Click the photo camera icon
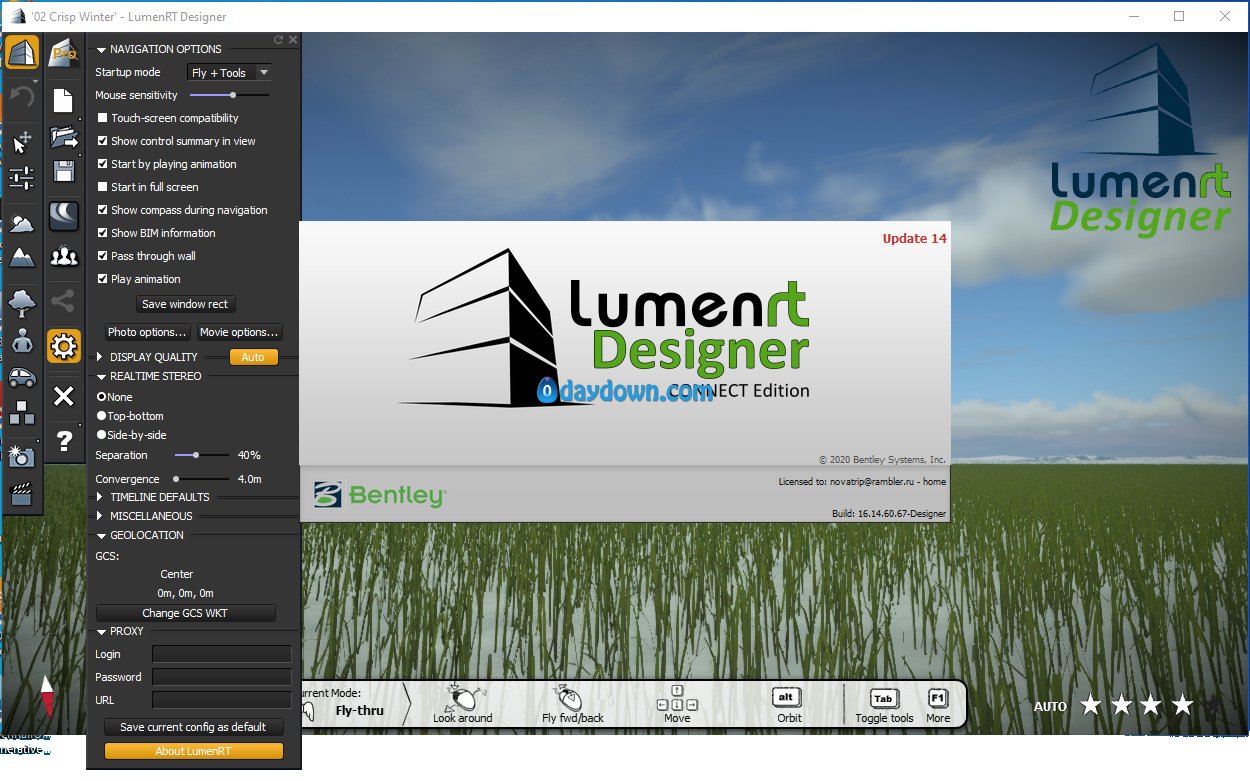 (22, 456)
